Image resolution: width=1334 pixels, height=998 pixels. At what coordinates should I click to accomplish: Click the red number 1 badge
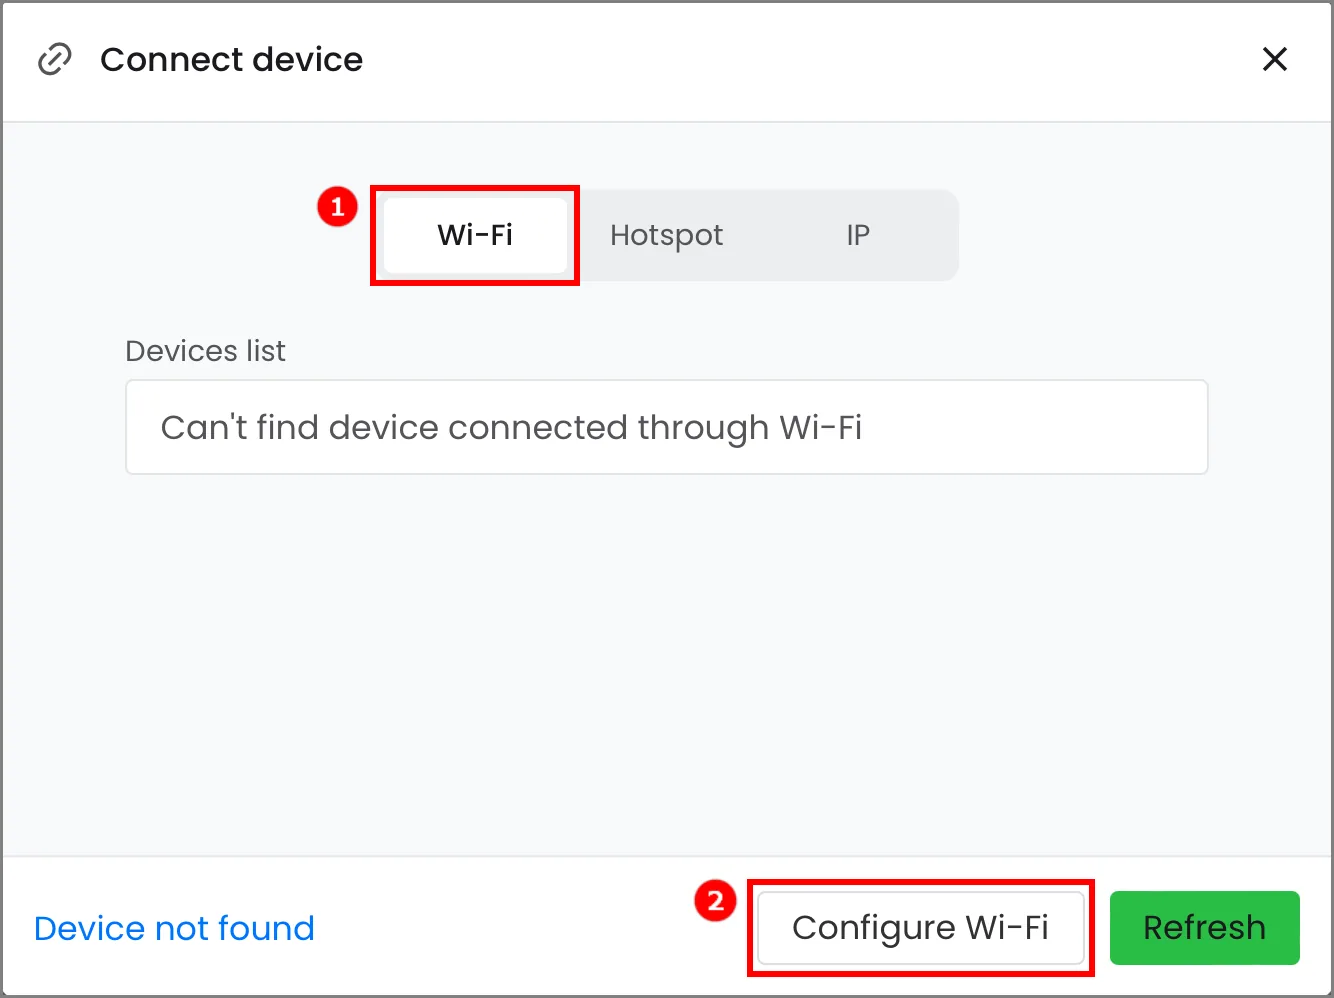click(337, 207)
